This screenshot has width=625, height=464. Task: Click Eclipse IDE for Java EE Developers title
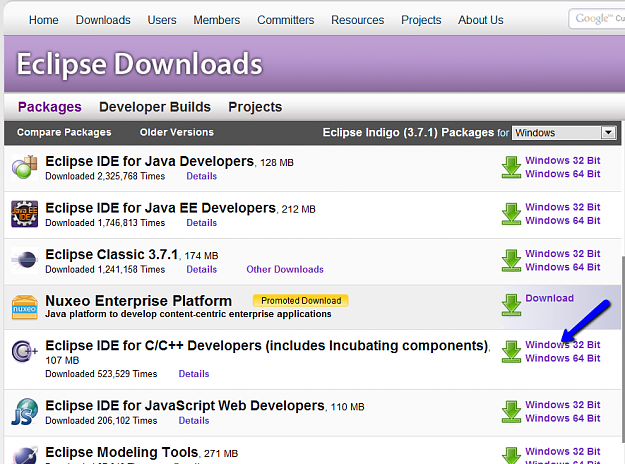pyautogui.click(x=161, y=208)
